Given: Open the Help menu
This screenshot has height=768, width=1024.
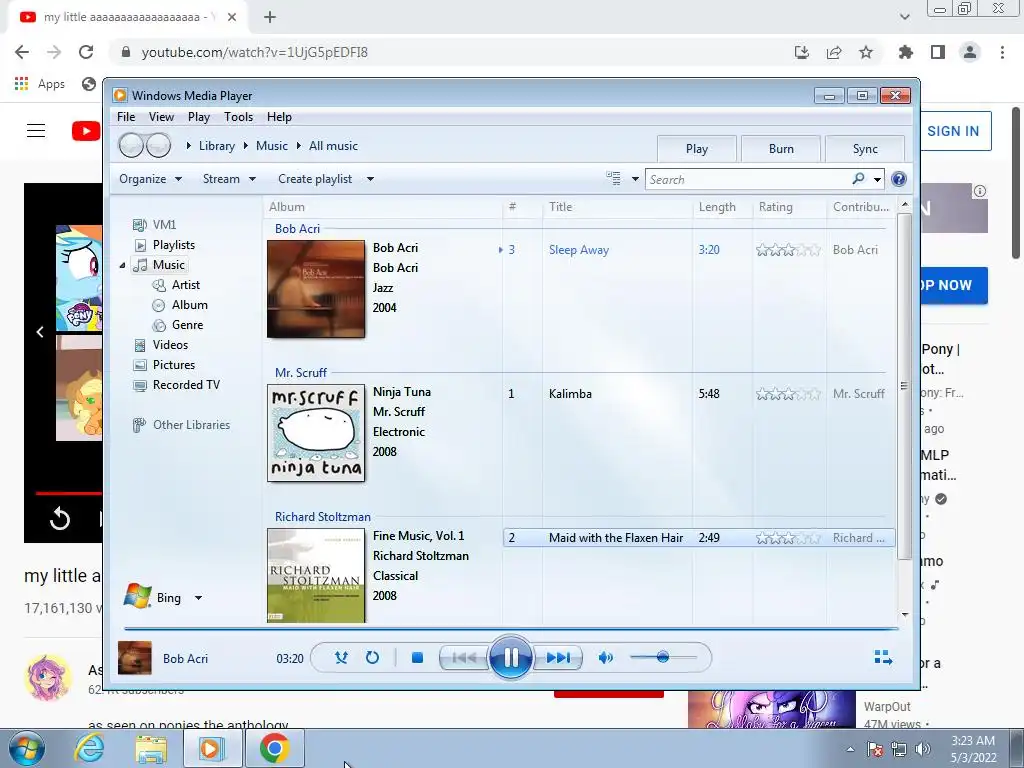Looking at the screenshot, I should [x=279, y=117].
